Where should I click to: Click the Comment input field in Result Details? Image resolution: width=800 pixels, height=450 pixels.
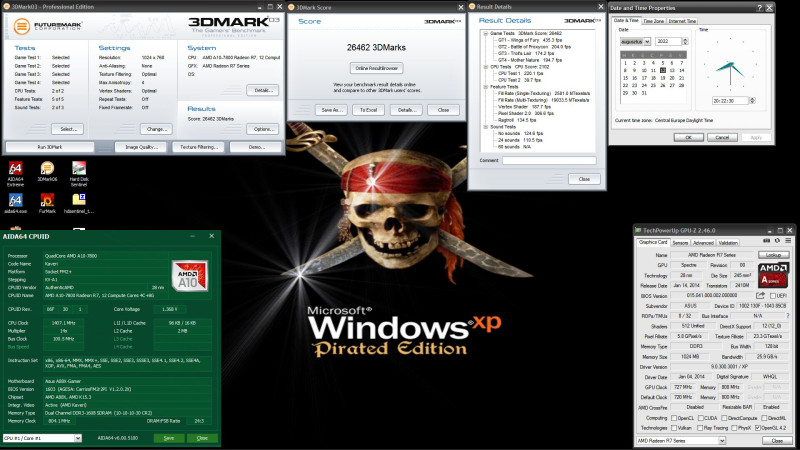tap(549, 160)
